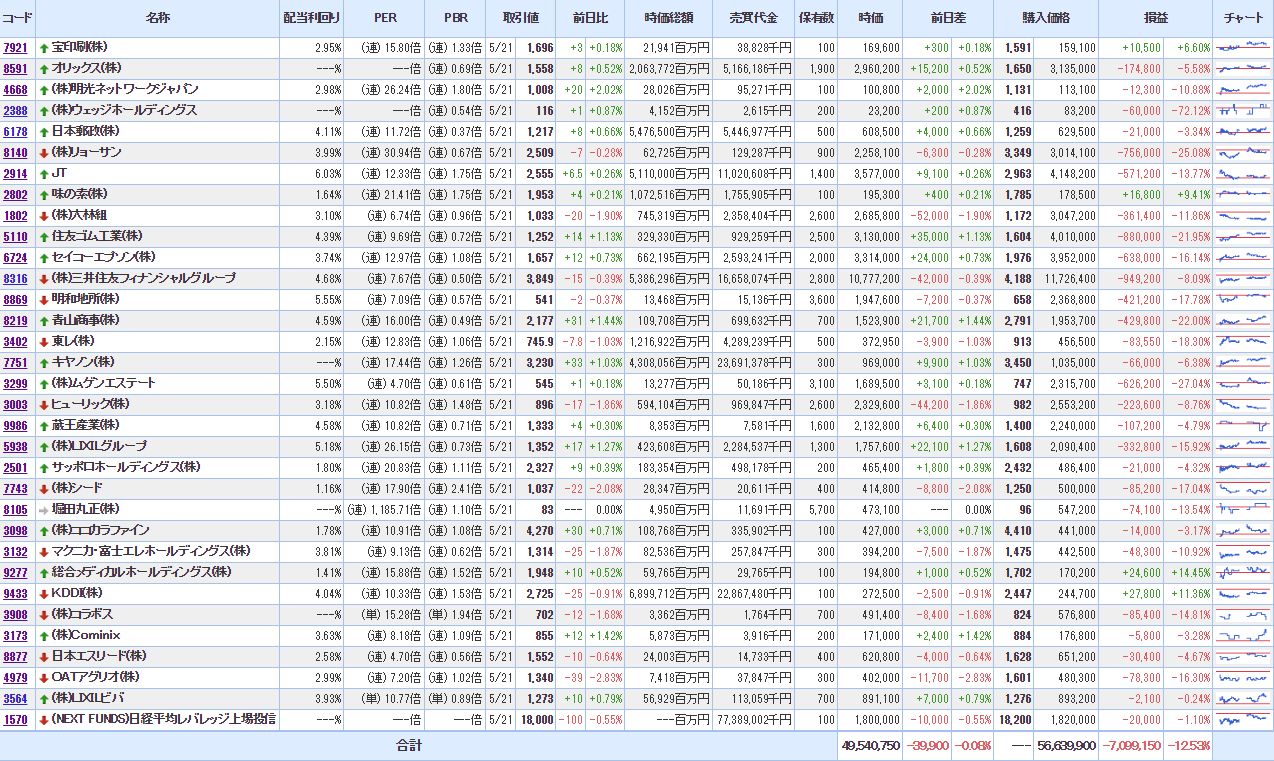The height and width of the screenshot is (761, 1274).
Task: Click the 配当利回り column header
Action: (311, 18)
